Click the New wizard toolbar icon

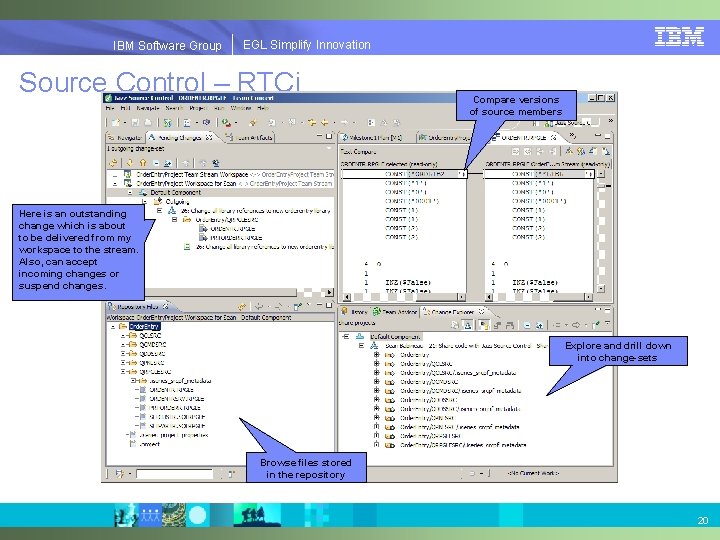click(x=116, y=123)
